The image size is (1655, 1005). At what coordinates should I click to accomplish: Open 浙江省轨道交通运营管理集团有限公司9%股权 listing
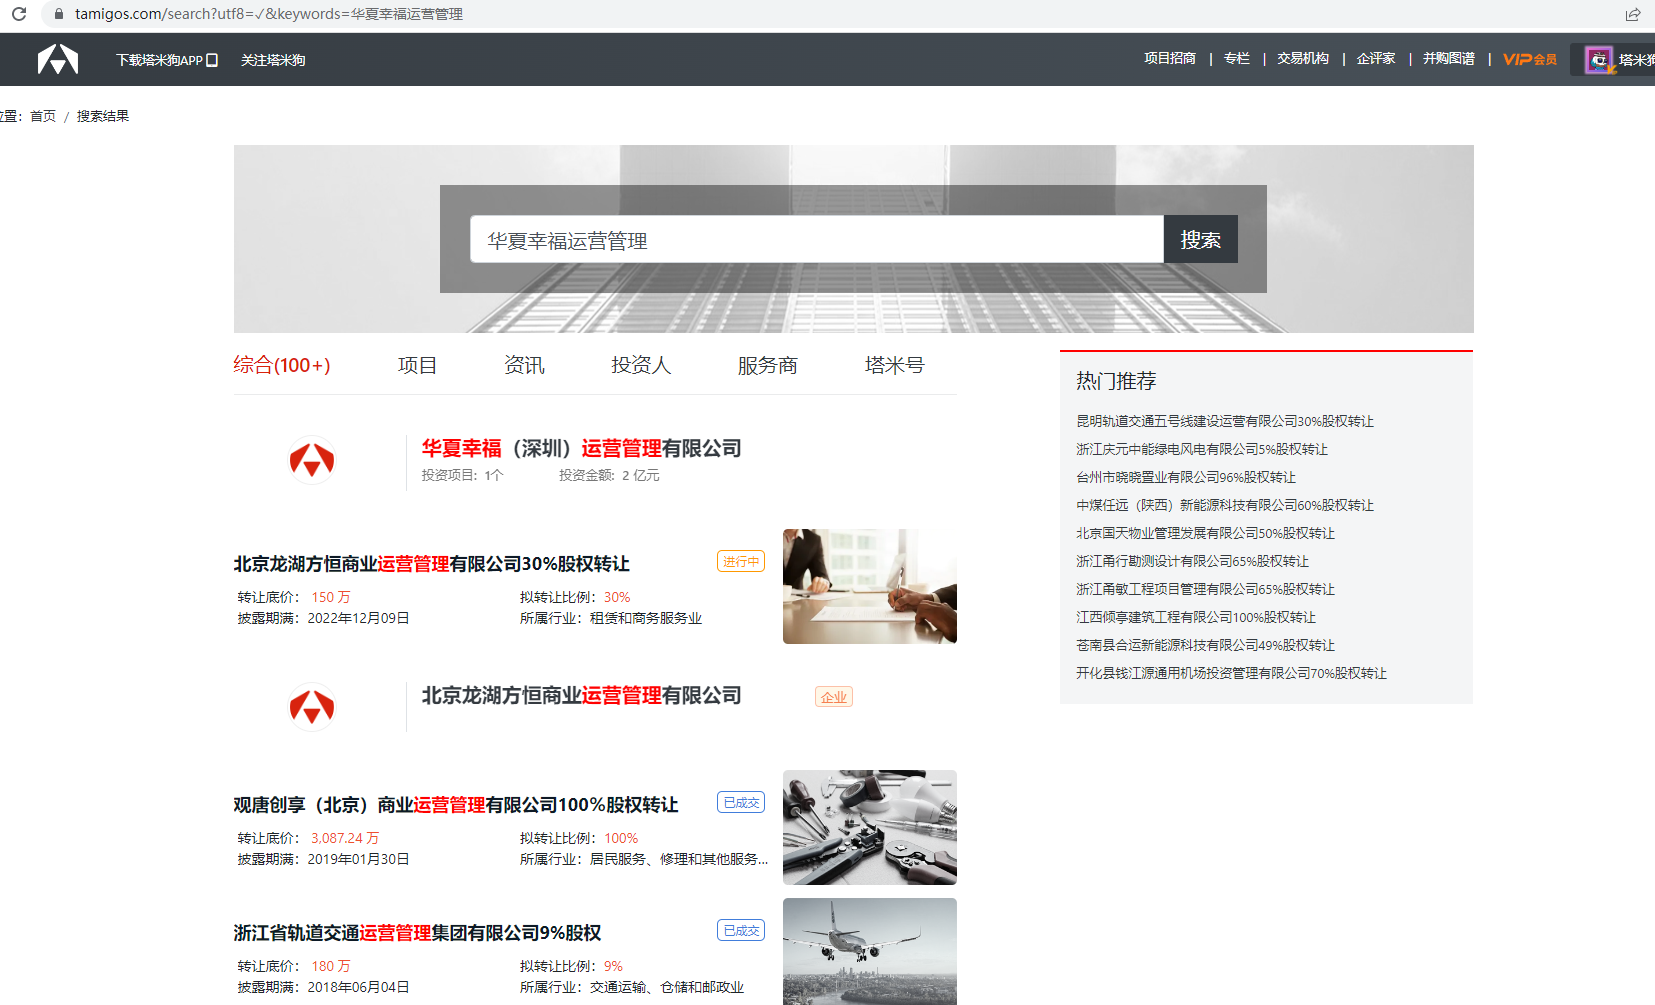418,933
